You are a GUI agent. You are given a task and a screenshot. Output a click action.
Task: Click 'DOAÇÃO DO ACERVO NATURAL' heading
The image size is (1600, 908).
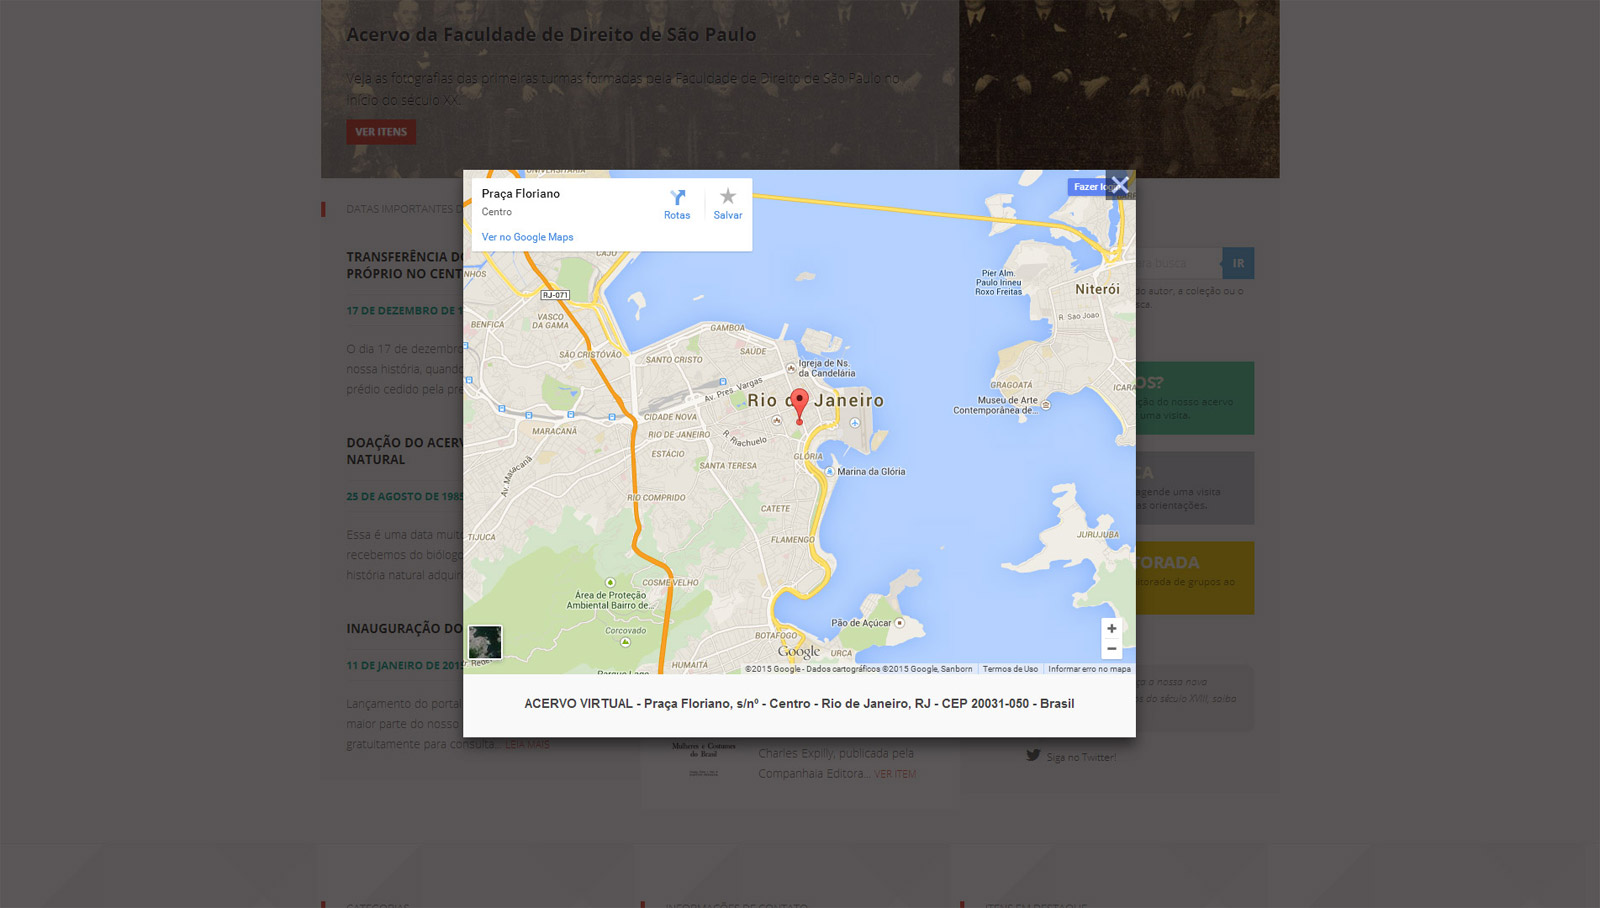(405, 451)
